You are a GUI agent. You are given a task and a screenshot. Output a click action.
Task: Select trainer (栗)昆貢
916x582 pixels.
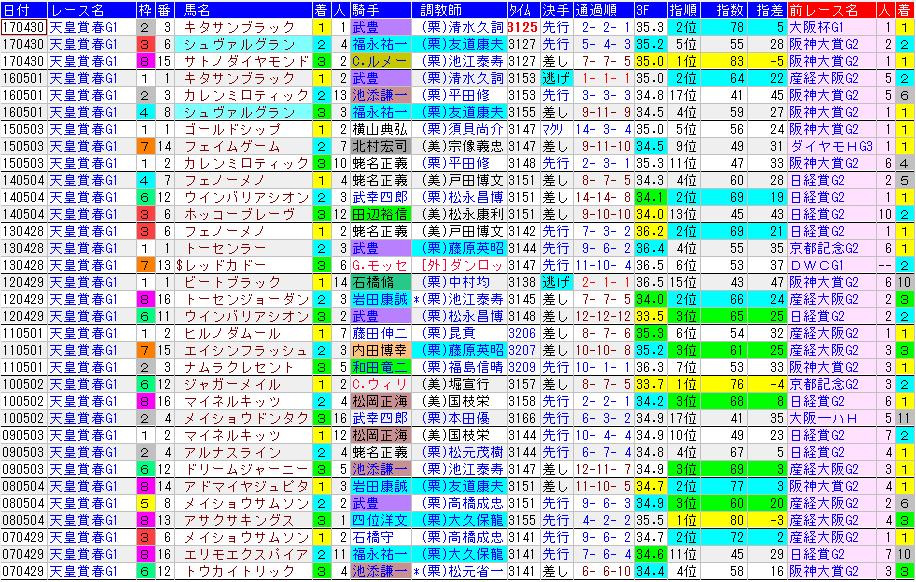coord(448,333)
